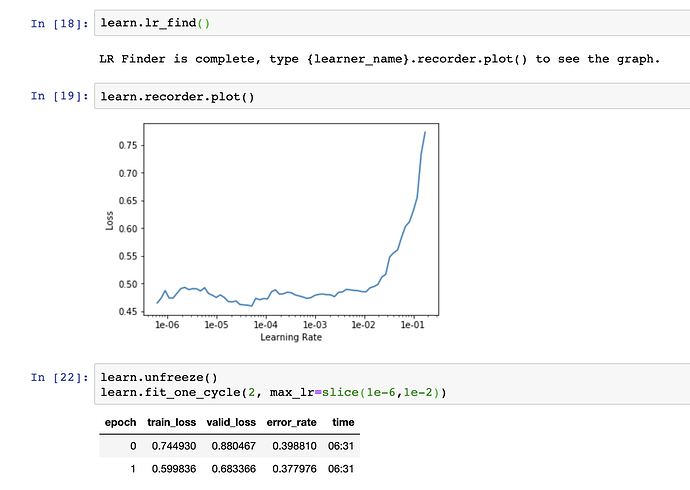
Task: Click the valid_loss column header
Action: pos(233,423)
